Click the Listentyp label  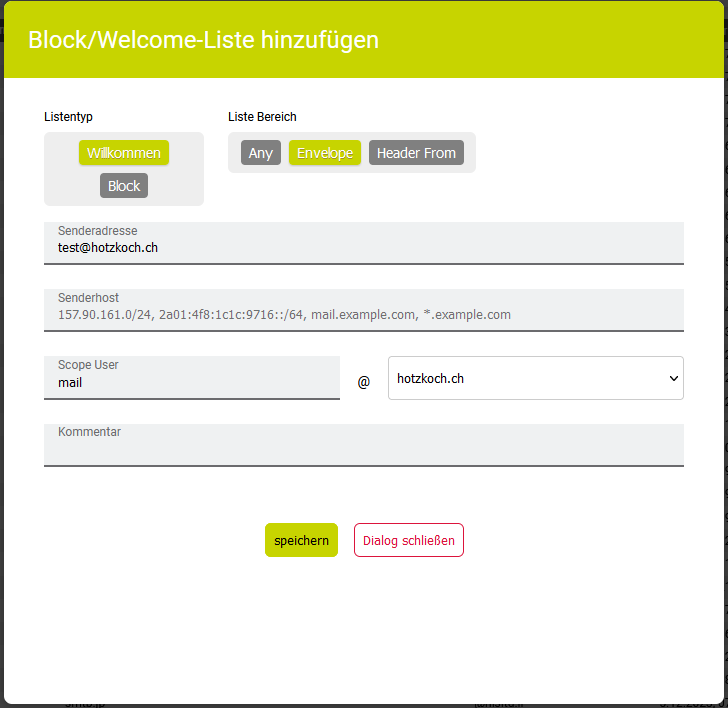[68, 117]
